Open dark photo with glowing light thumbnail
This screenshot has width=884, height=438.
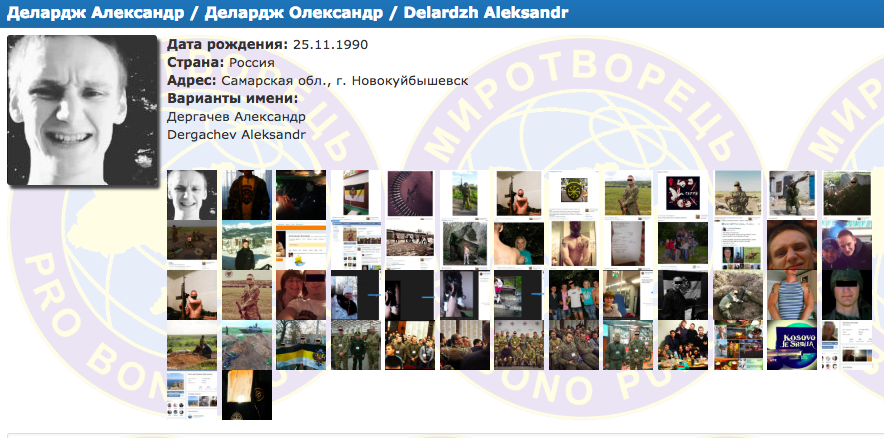pos(247,395)
